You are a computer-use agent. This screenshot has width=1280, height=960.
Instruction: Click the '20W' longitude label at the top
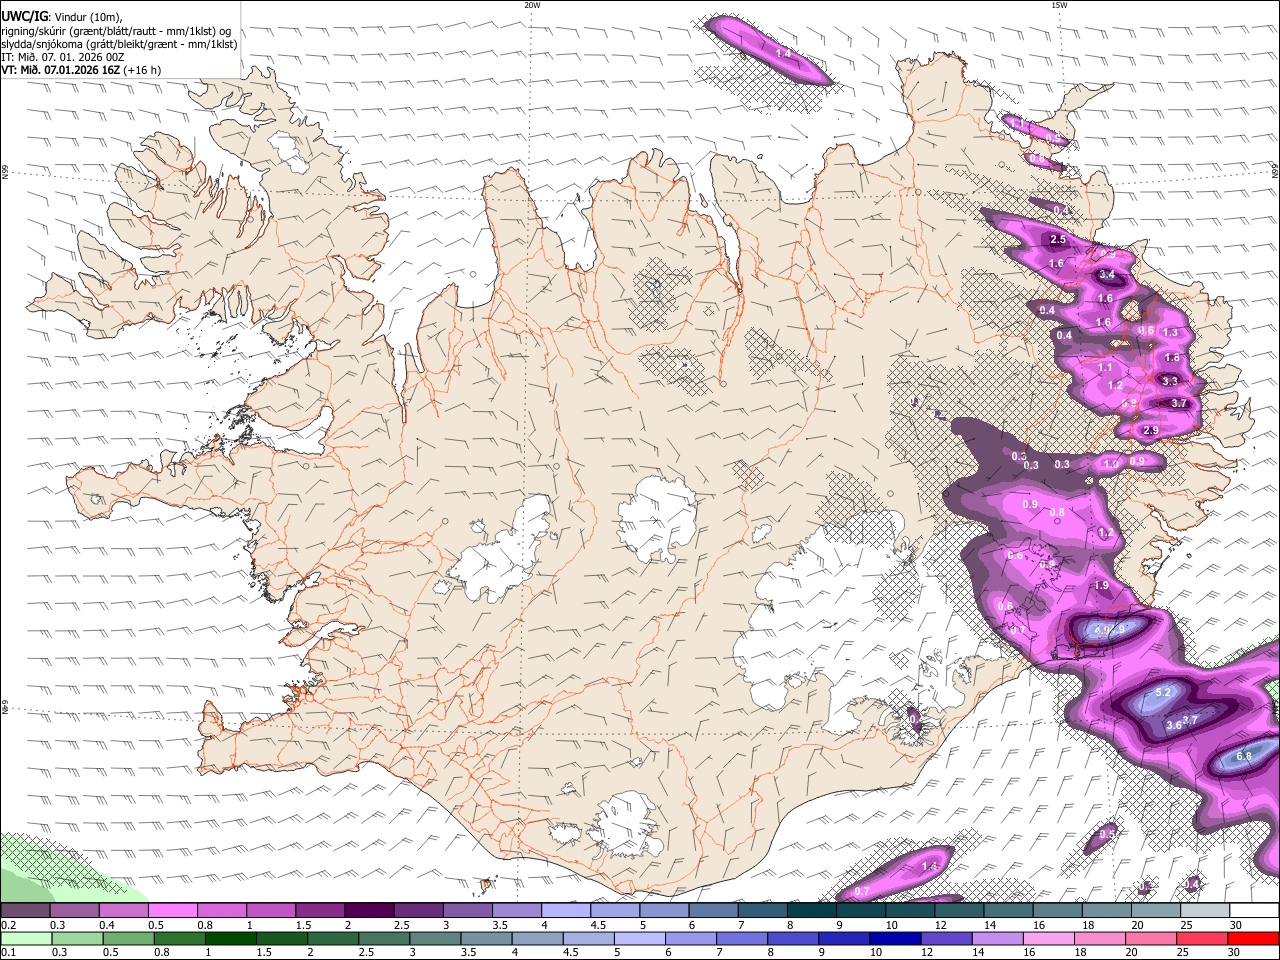click(532, 5)
